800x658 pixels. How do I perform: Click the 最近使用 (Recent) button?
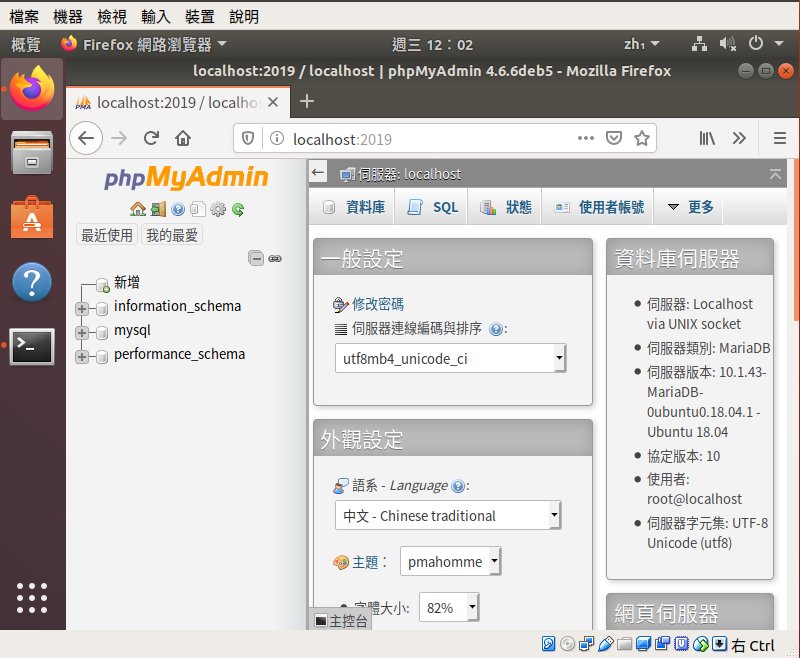(107, 235)
